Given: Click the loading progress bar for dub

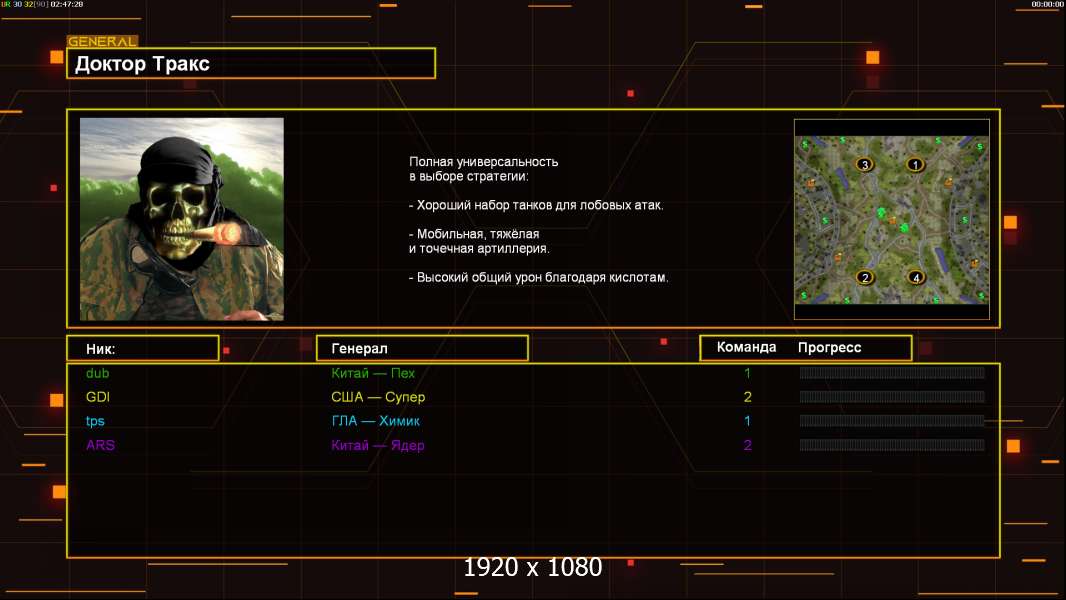Looking at the screenshot, I should click(891, 373).
